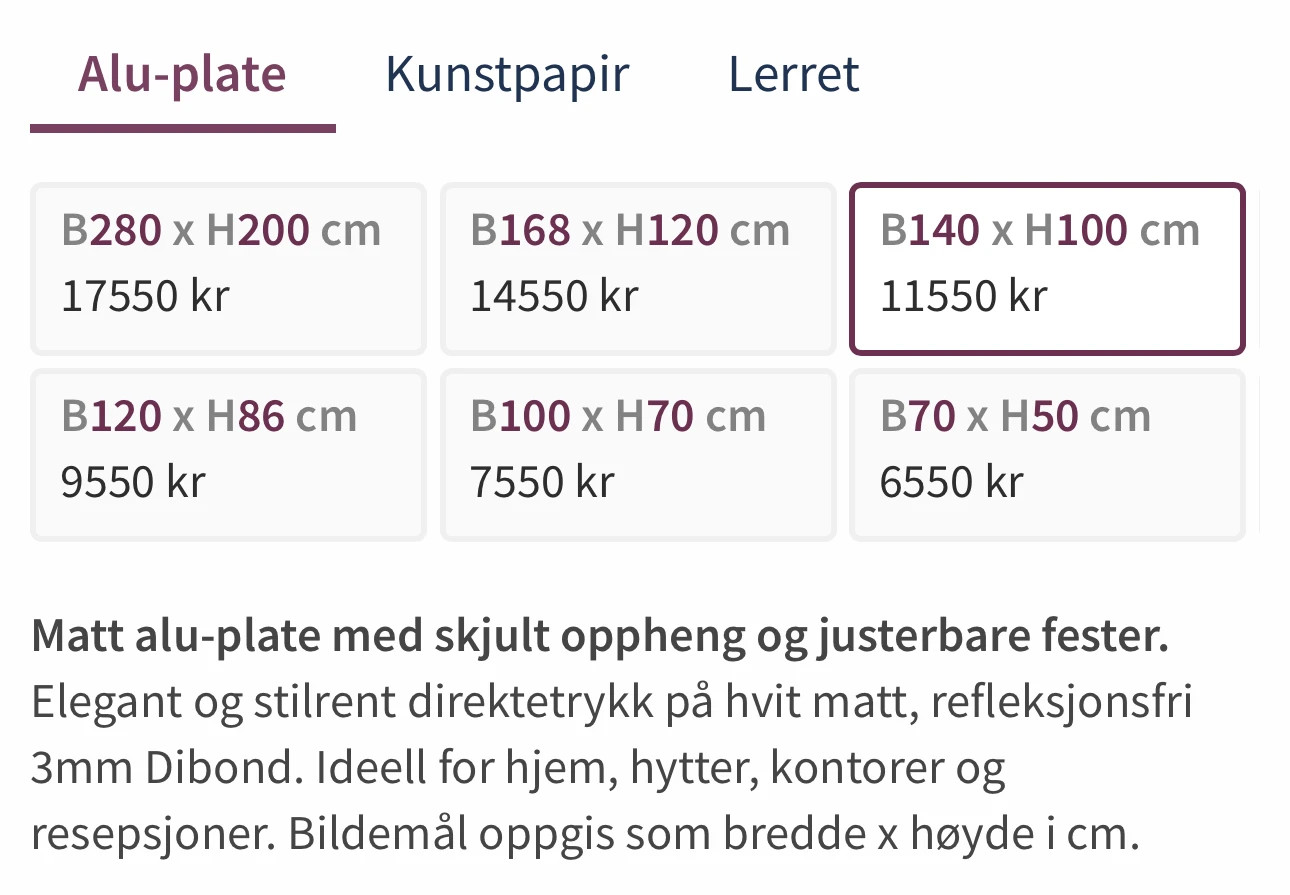Select the 9550 kr price option
Image resolution: width=1290 pixels, height=895 pixels.
pyautogui.click(x=133, y=483)
